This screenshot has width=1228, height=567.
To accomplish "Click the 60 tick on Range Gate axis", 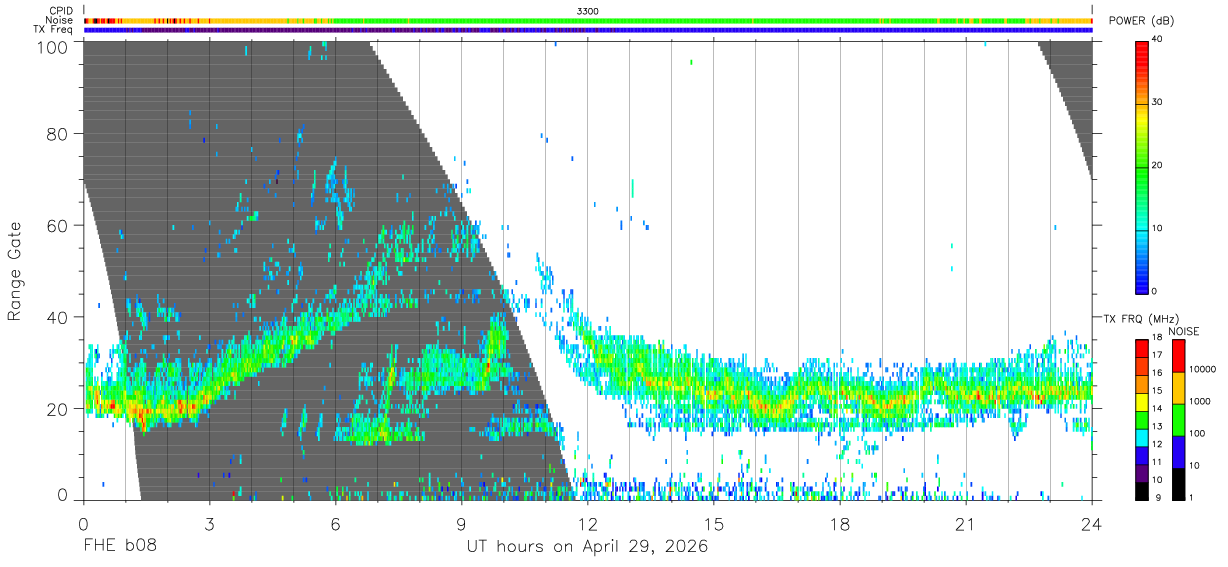I will (58, 225).
